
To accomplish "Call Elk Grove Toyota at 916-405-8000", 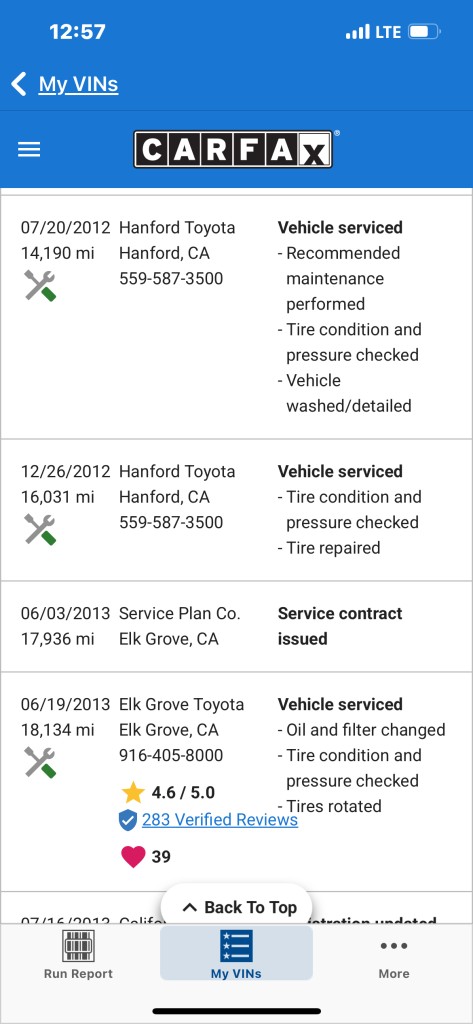I will [x=171, y=756].
